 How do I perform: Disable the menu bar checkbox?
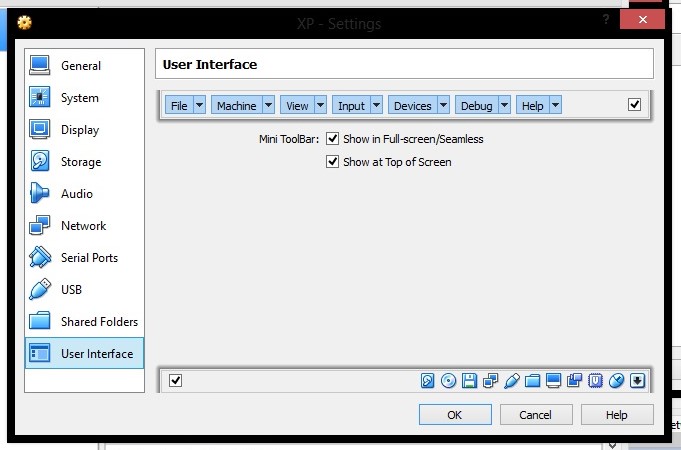click(x=634, y=104)
